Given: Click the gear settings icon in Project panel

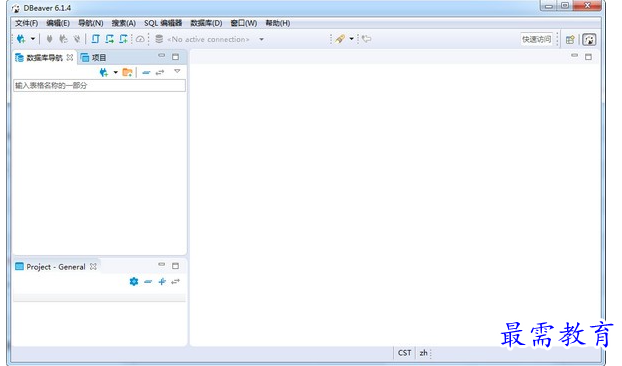Looking at the screenshot, I should [x=134, y=282].
